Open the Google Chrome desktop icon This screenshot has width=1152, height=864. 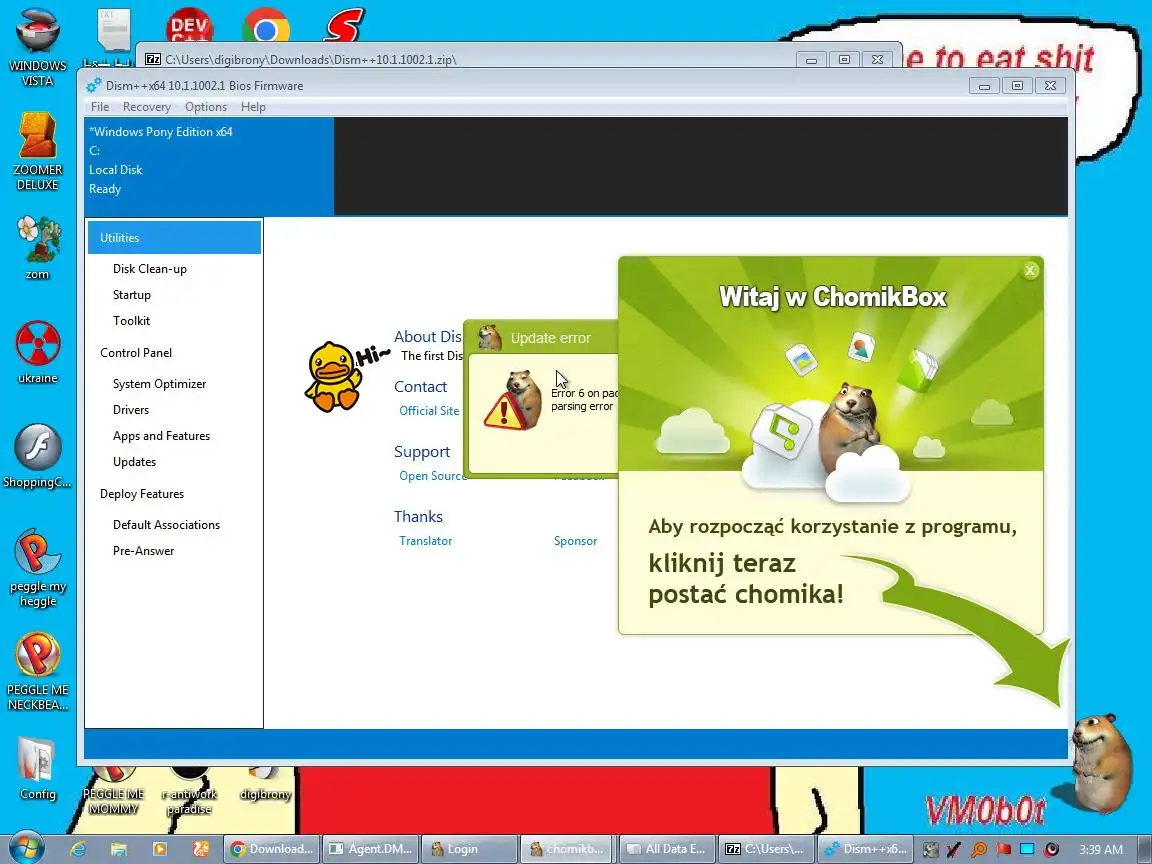click(266, 26)
